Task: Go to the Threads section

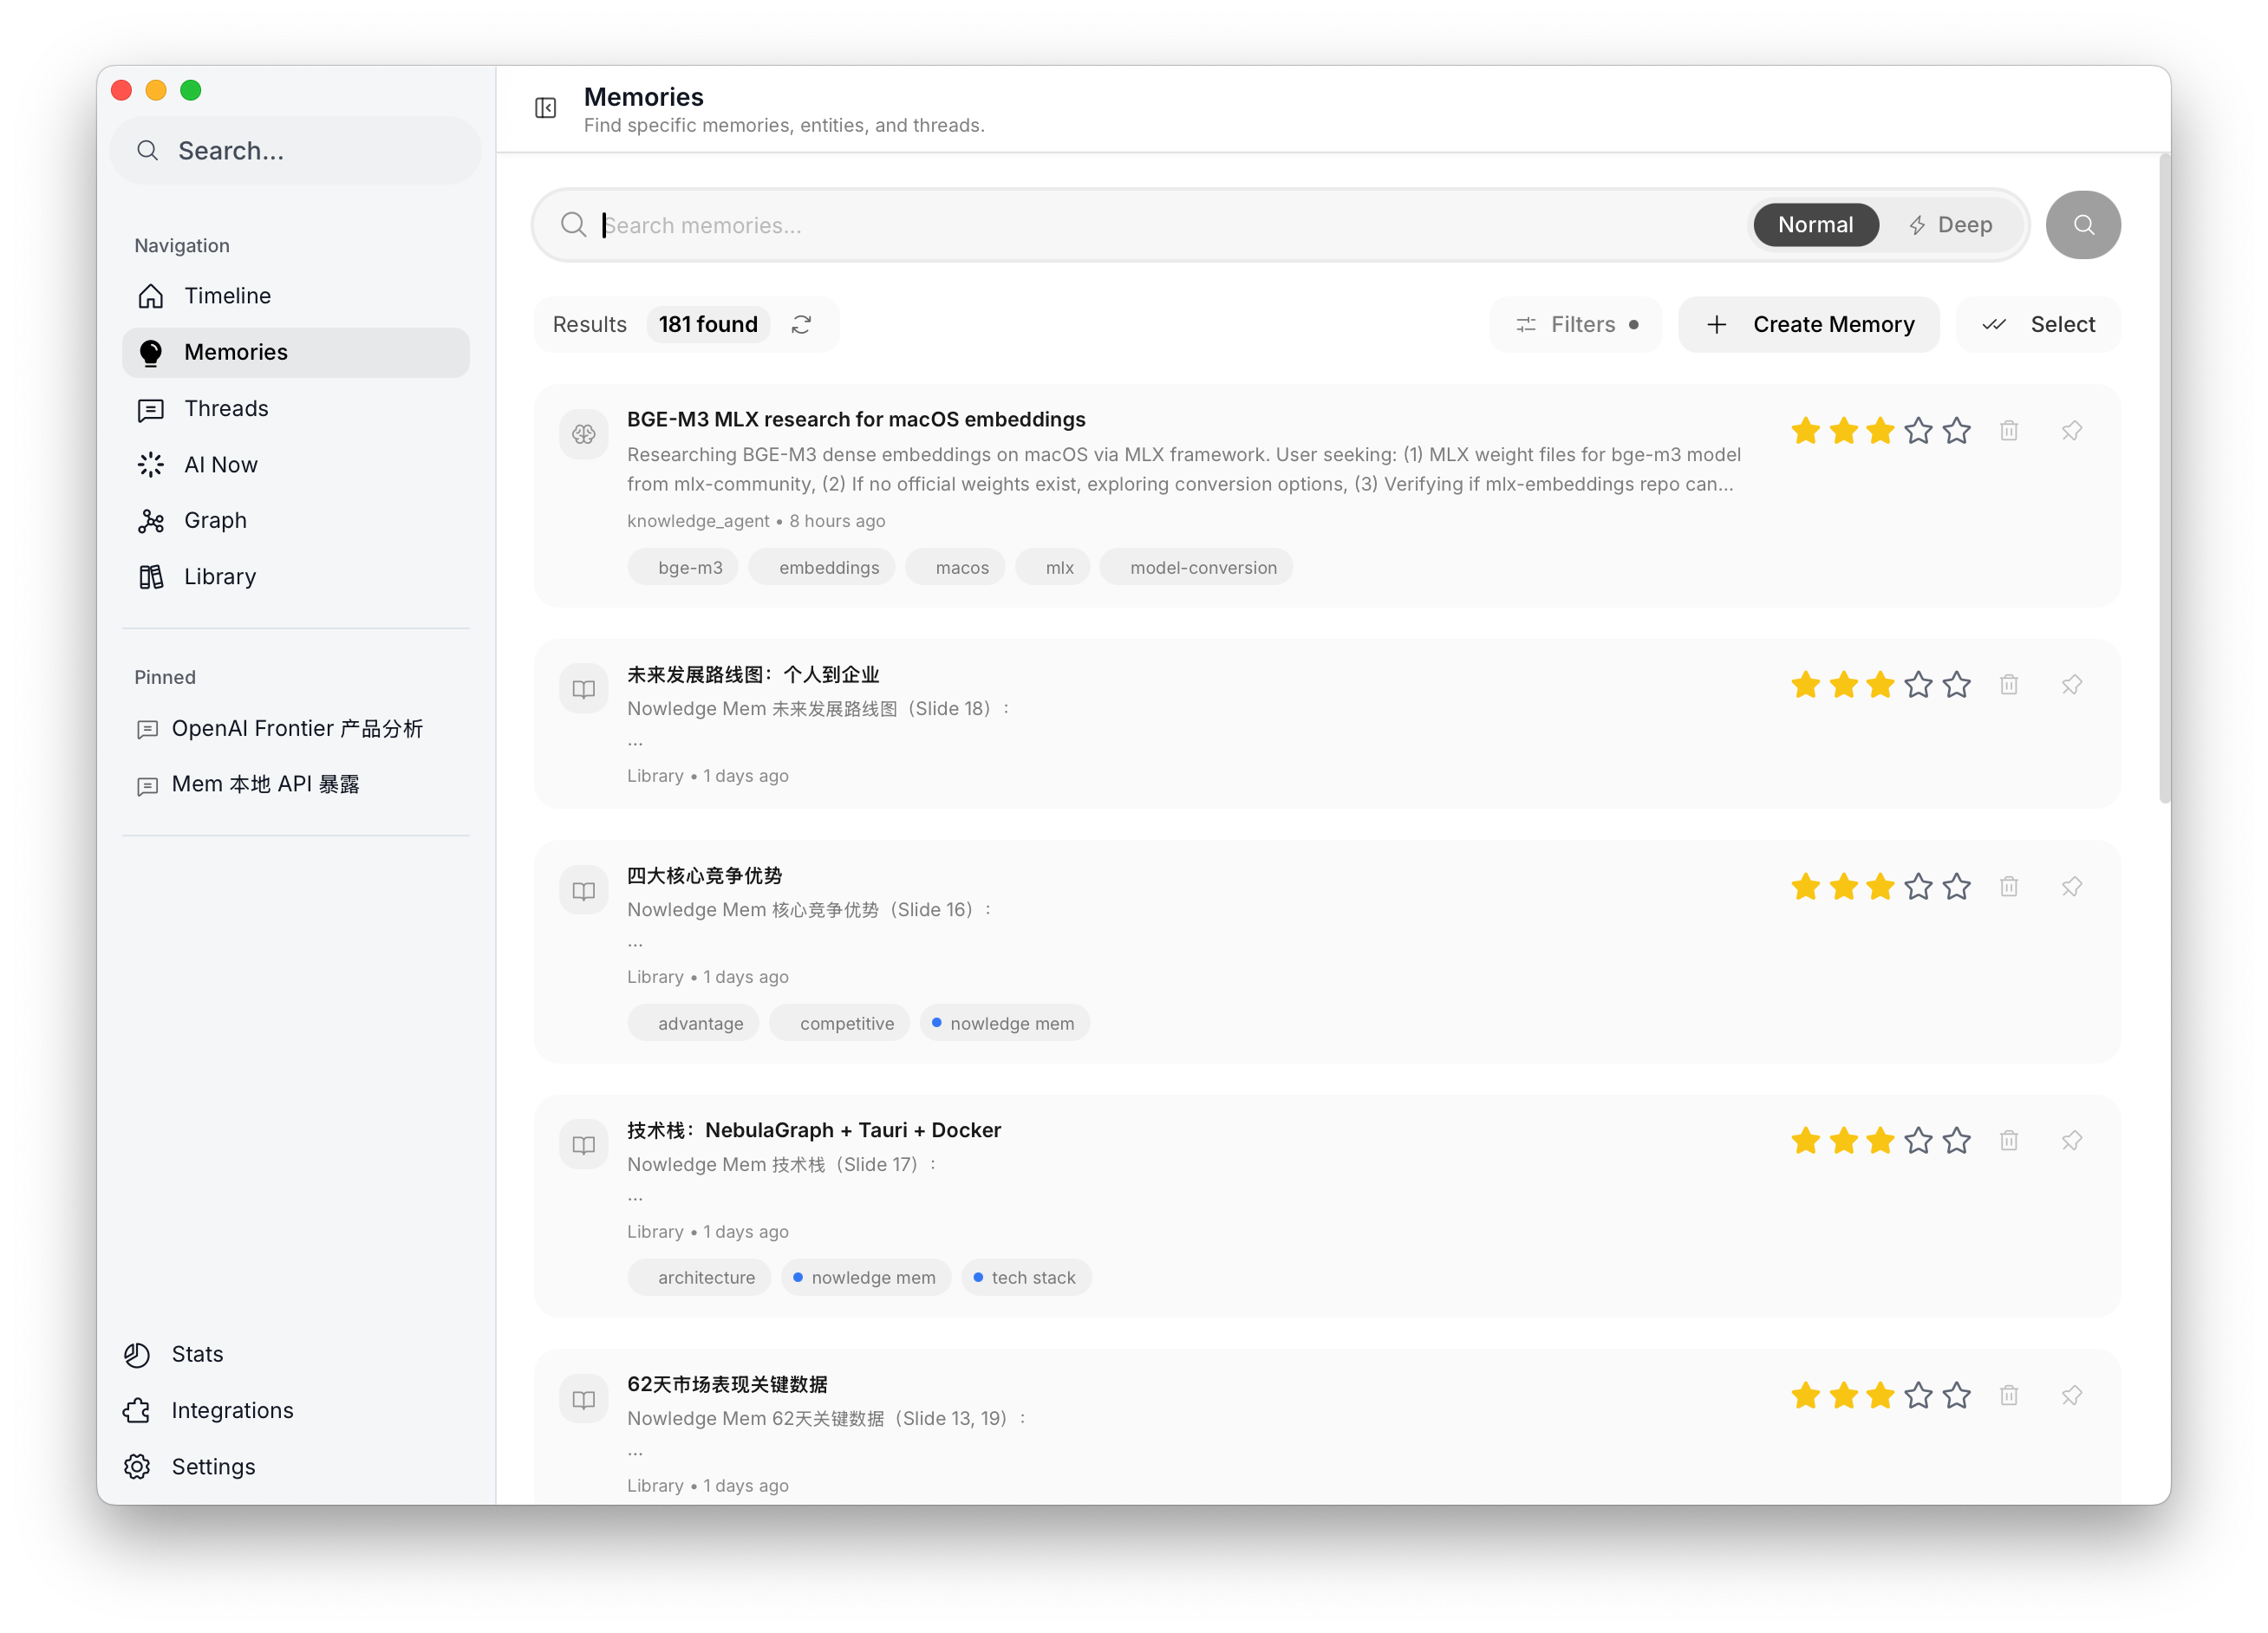Action: 226,409
